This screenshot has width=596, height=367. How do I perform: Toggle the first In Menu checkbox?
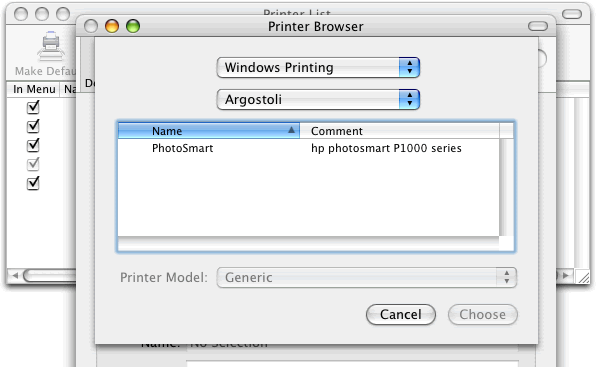pyautogui.click(x=33, y=107)
